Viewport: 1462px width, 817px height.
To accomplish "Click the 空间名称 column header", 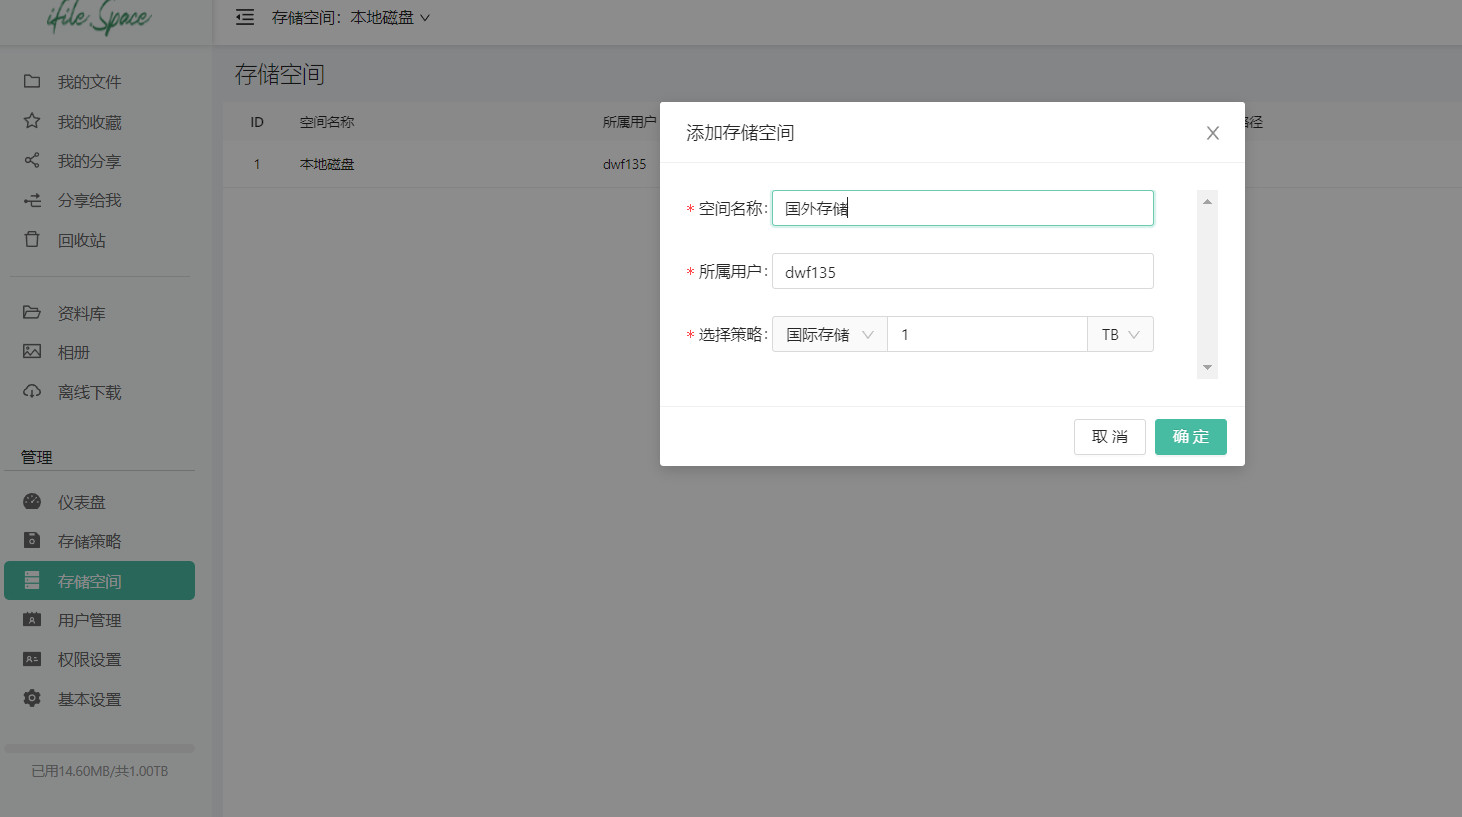I will pyautogui.click(x=327, y=122).
